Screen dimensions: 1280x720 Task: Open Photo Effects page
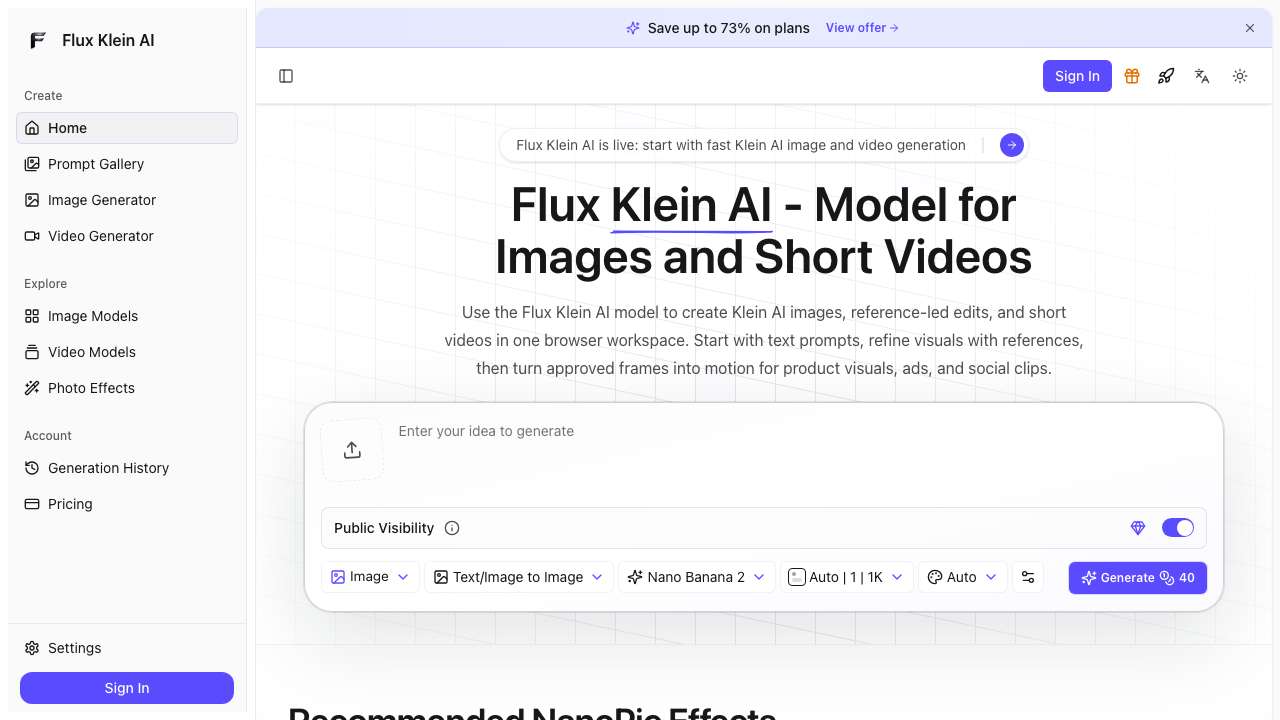[x=127, y=388]
